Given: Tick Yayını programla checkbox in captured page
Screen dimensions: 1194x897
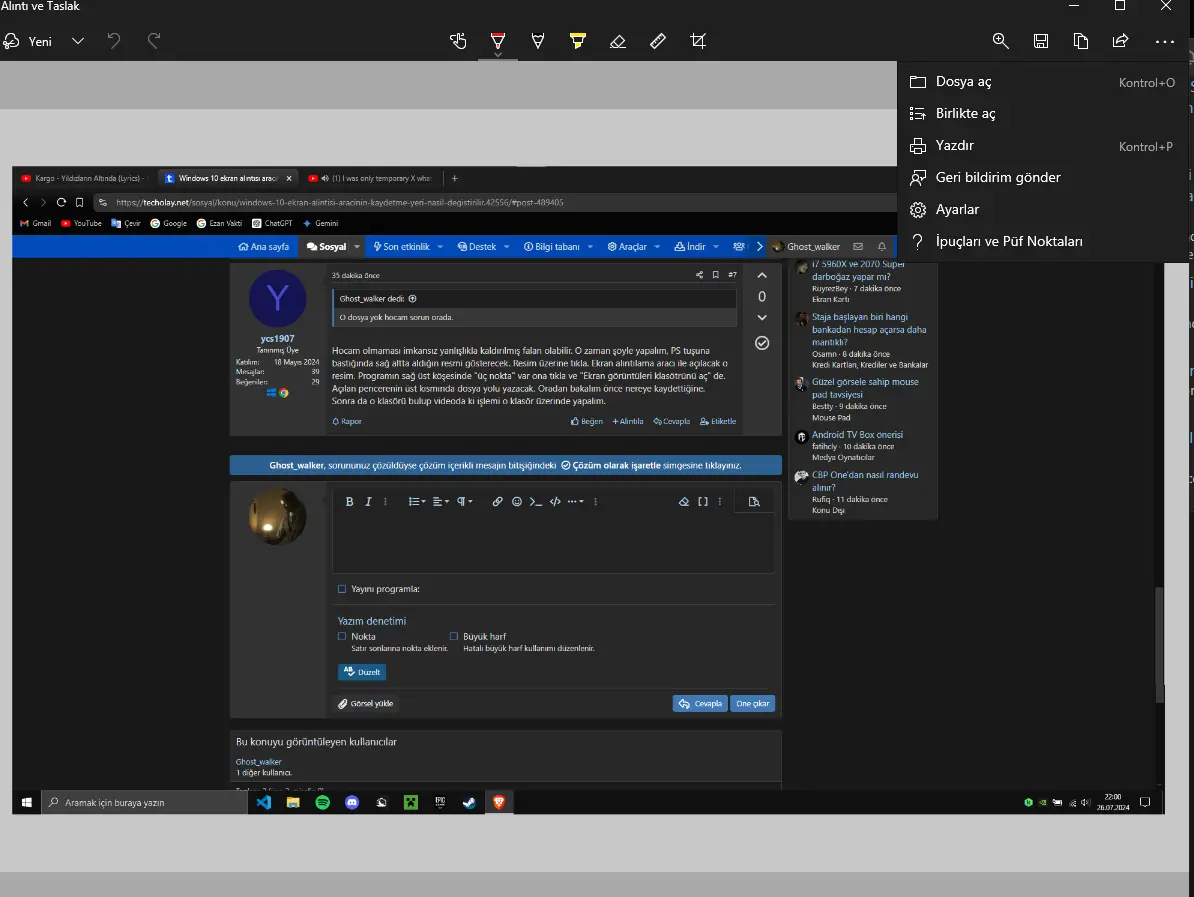Looking at the screenshot, I should [x=342, y=589].
